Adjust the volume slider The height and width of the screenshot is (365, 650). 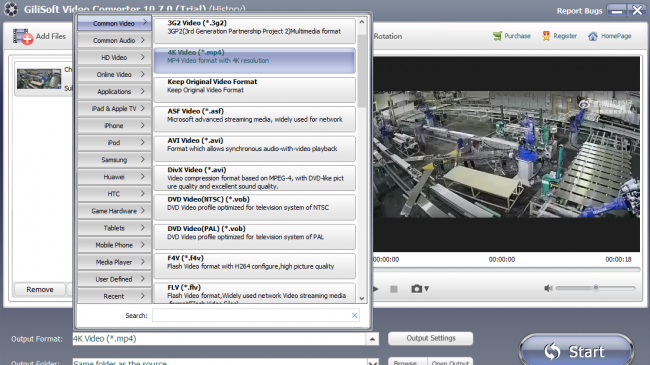point(595,288)
